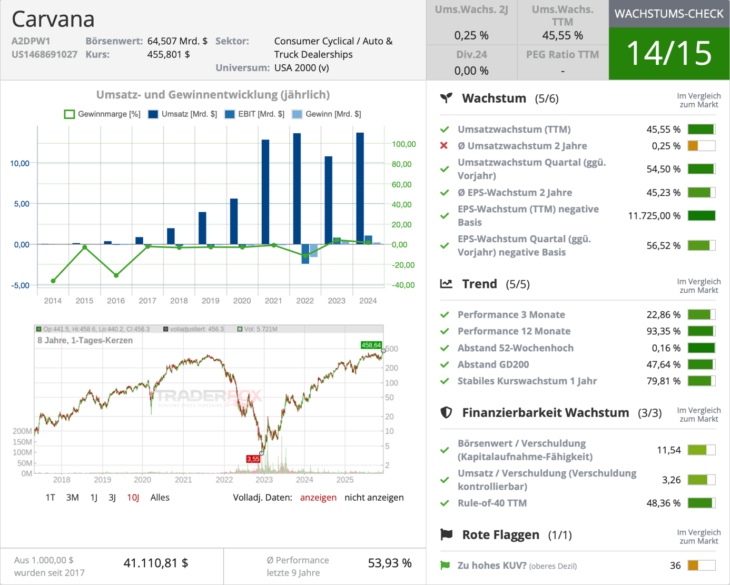This screenshot has width=730, height=585.
Task: Switch chart to the 10J range
Action: tap(133, 497)
